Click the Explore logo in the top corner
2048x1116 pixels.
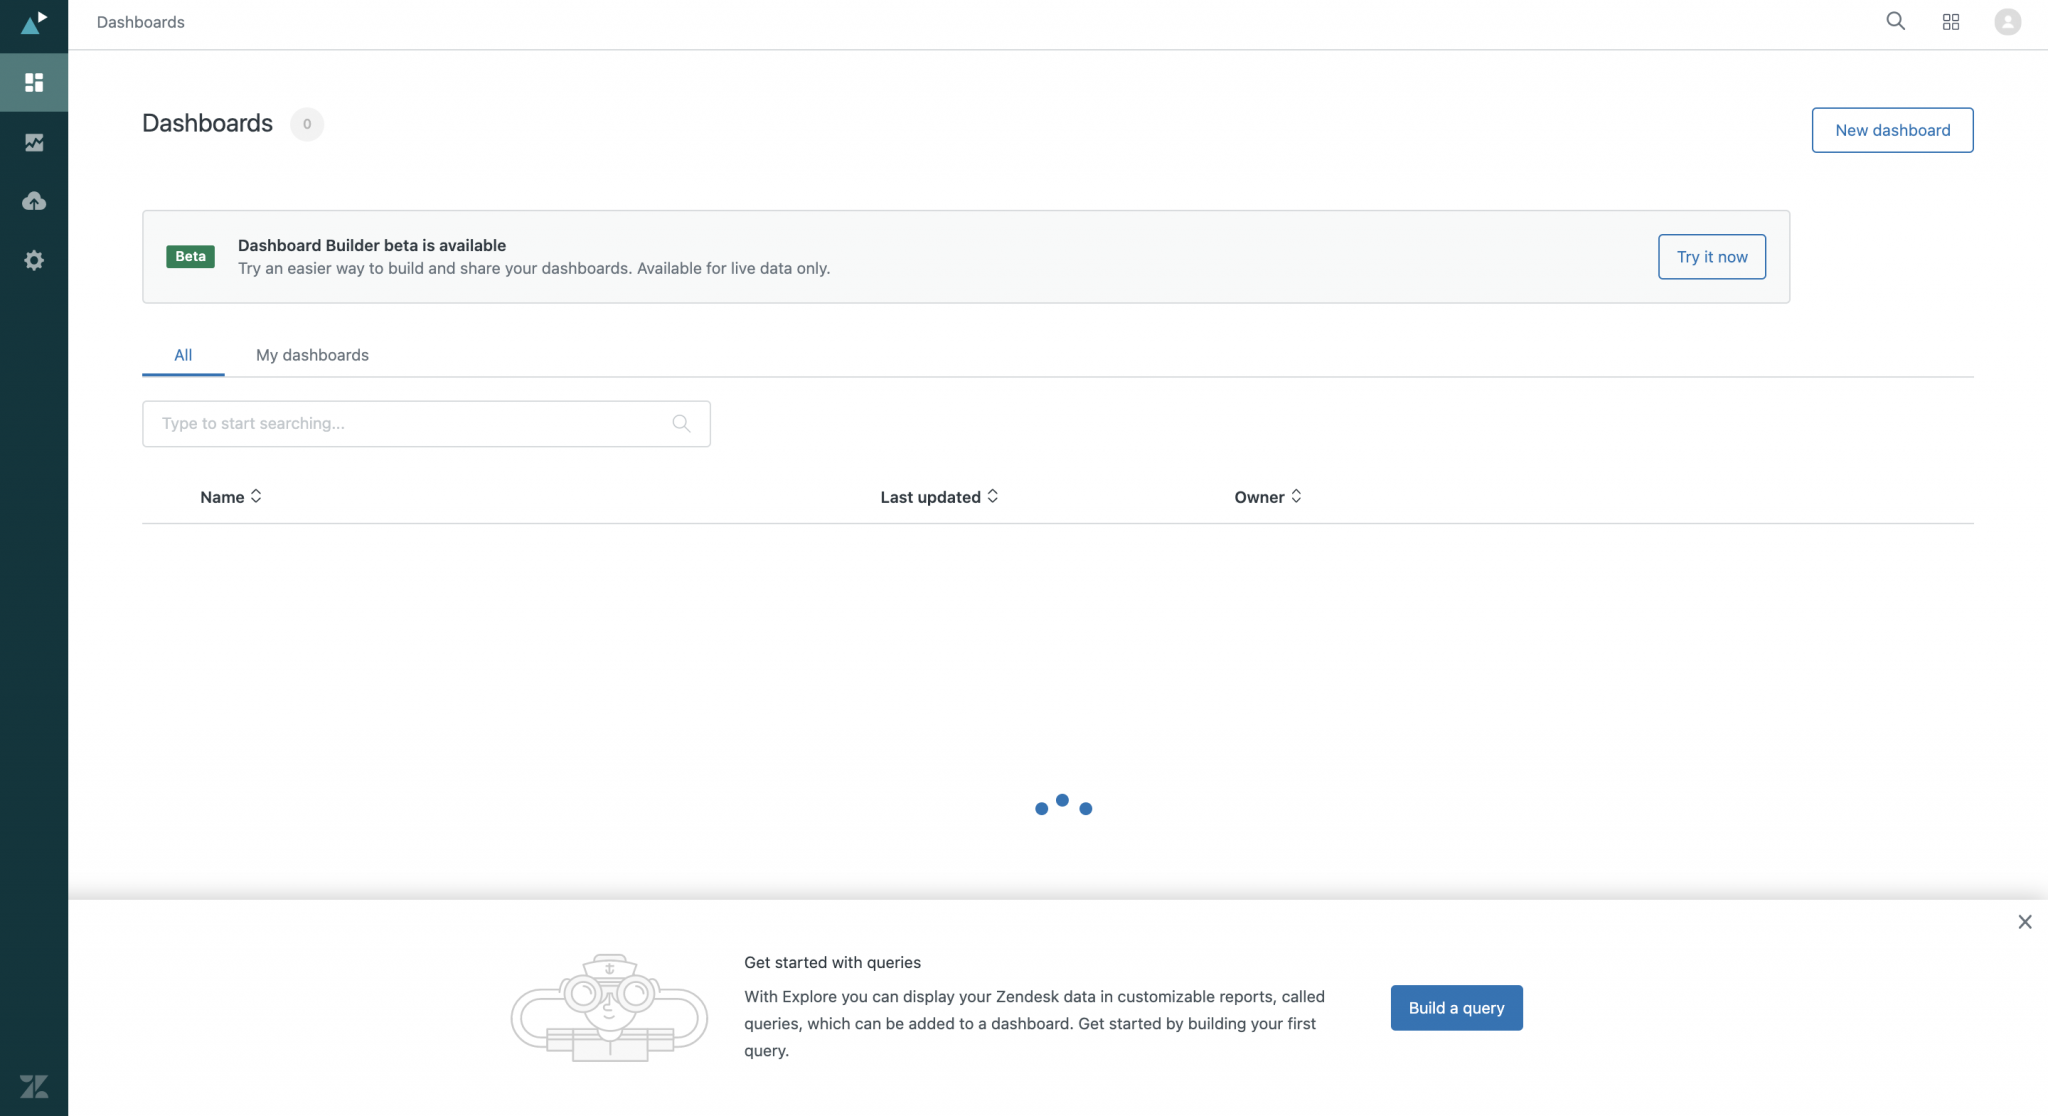click(x=33, y=22)
